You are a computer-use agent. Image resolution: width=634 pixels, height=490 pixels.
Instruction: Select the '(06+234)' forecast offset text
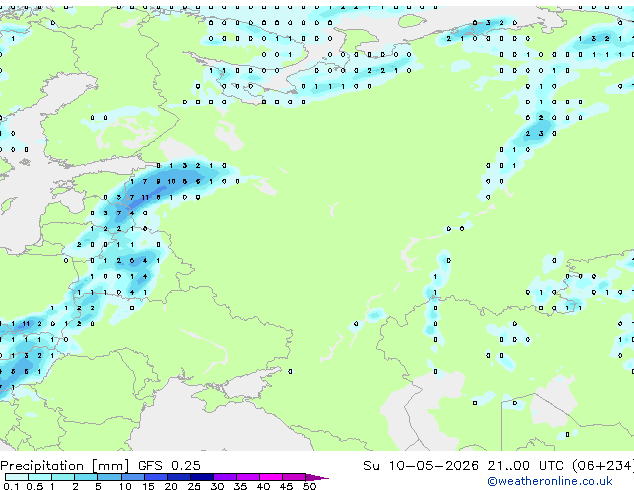[603, 465]
